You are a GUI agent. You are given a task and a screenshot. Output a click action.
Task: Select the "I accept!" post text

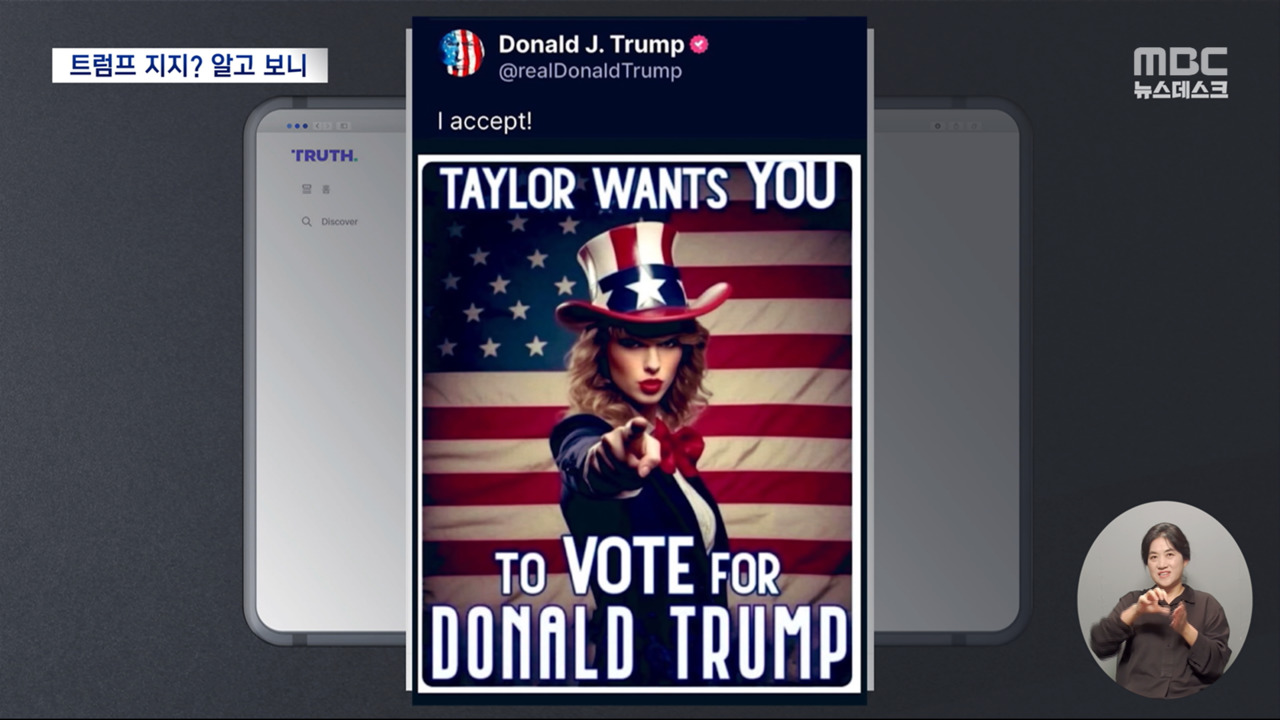[x=484, y=122]
